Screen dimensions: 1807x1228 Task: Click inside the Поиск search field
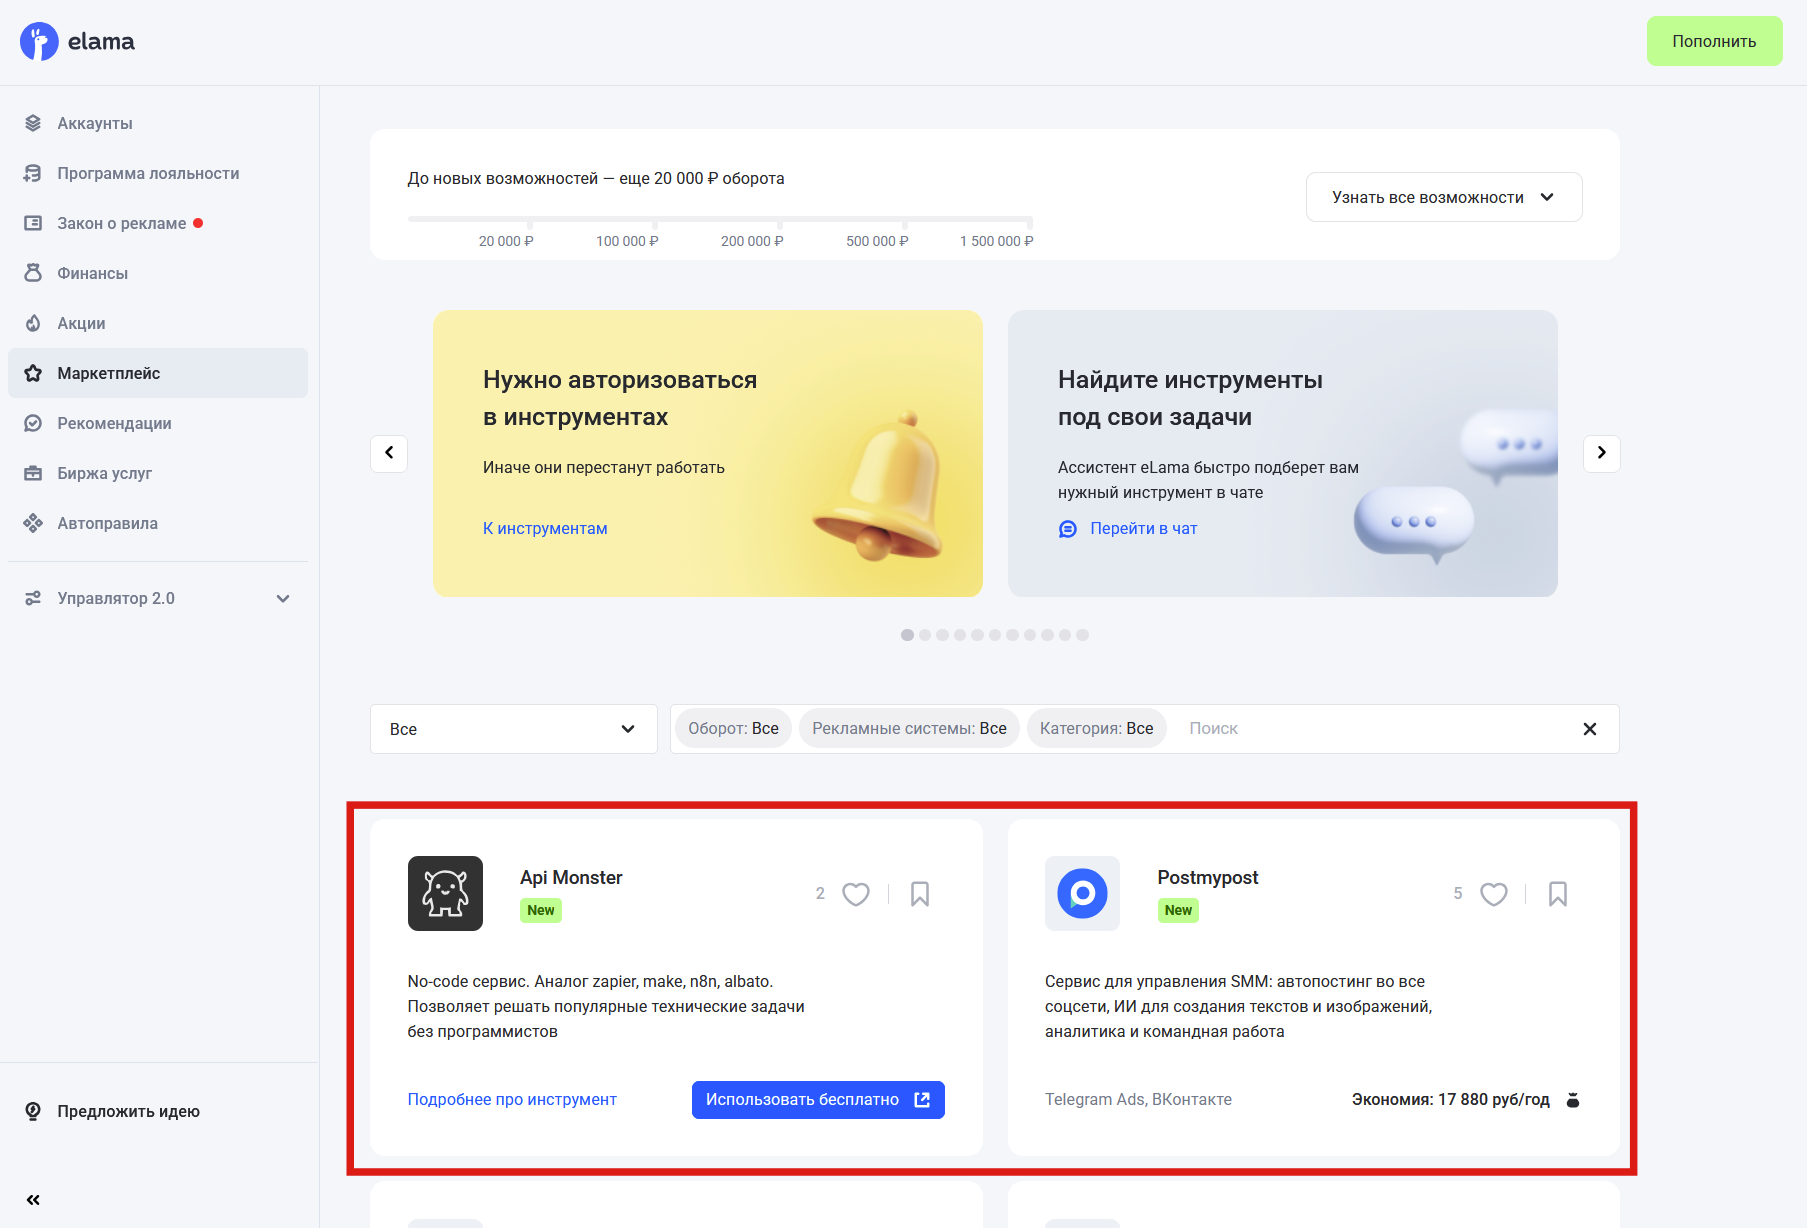click(x=1300, y=728)
